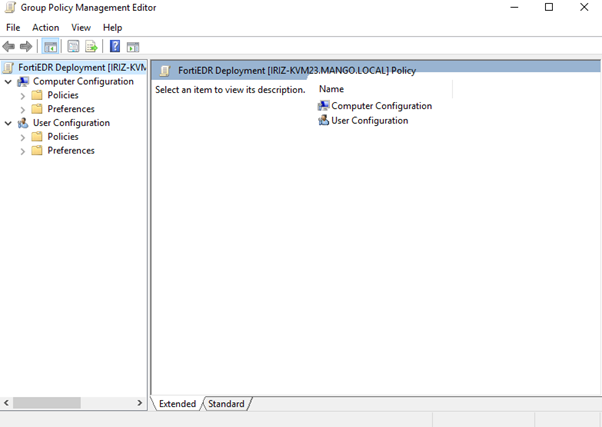The width and height of the screenshot is (602, 427).
Task: Click the Computer Configuration icon in tree
Action: (x=23, y=81)
